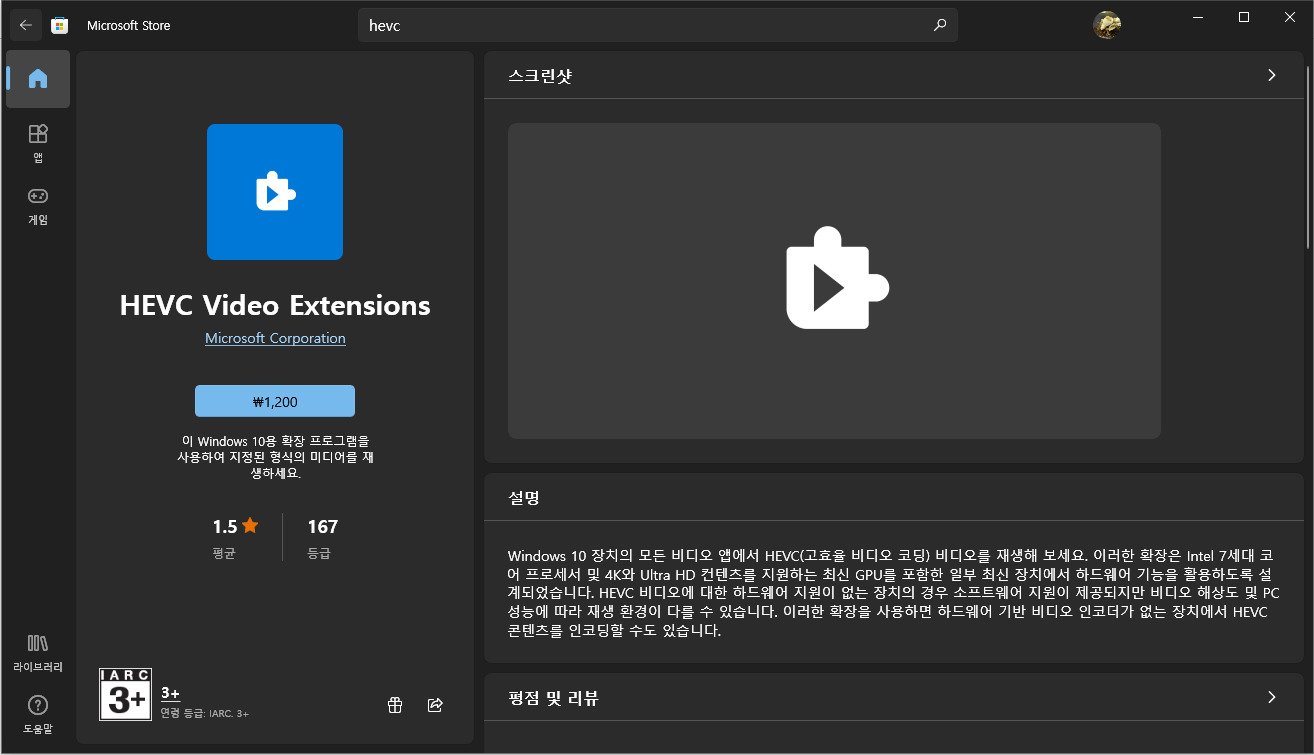This screenshot has height=755, width=1314.
Task: Click the 1.5 average rating value
Action: click(225, 526)
